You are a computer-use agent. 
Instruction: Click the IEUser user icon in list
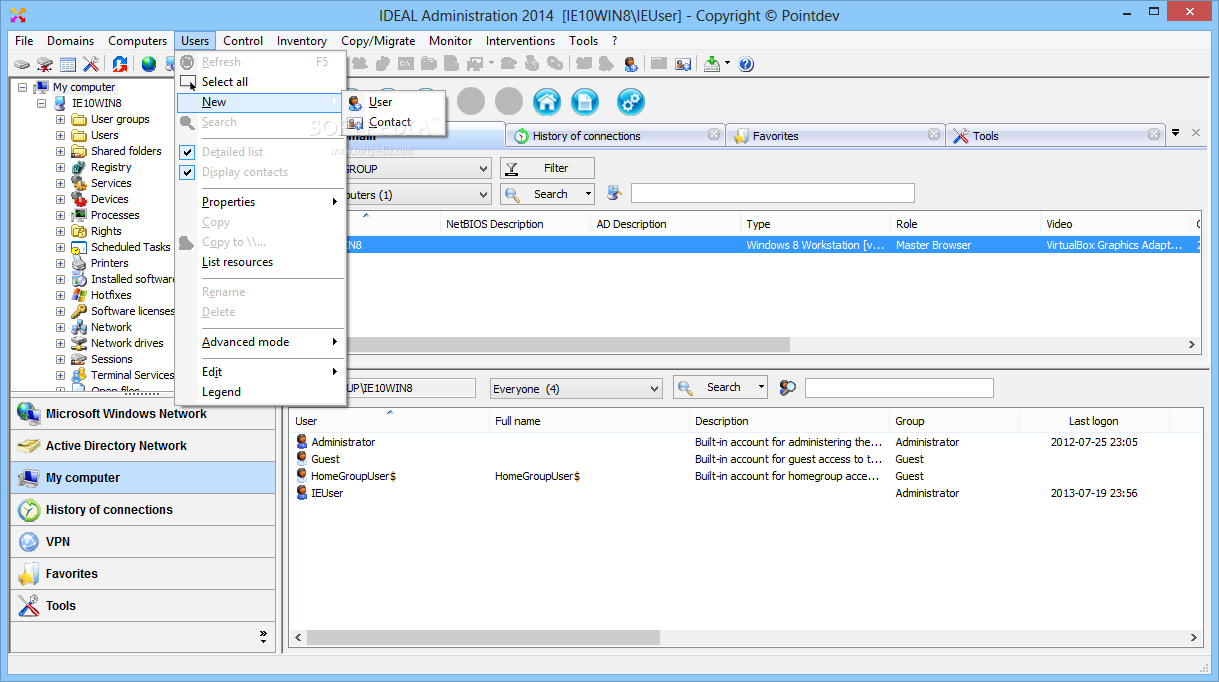pyautogui.click(x=302, y=493)
